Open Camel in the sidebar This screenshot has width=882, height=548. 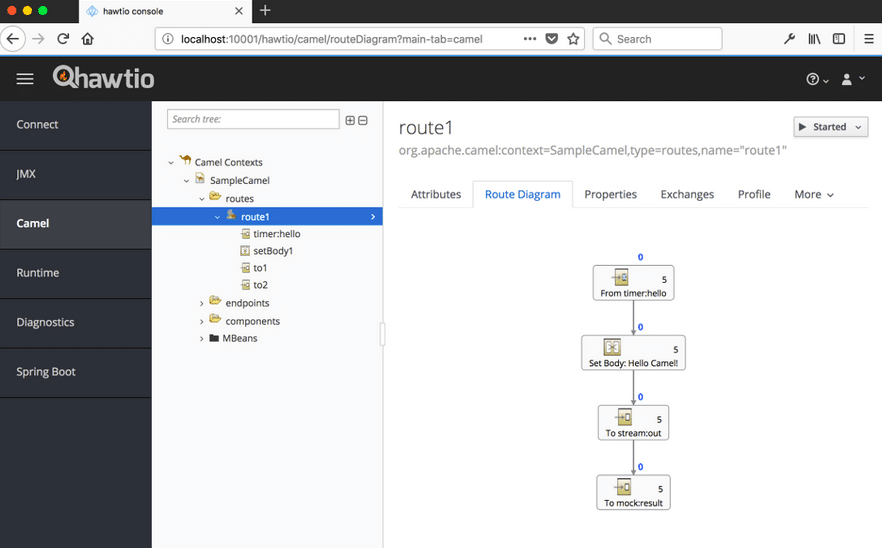pos(75,224)
